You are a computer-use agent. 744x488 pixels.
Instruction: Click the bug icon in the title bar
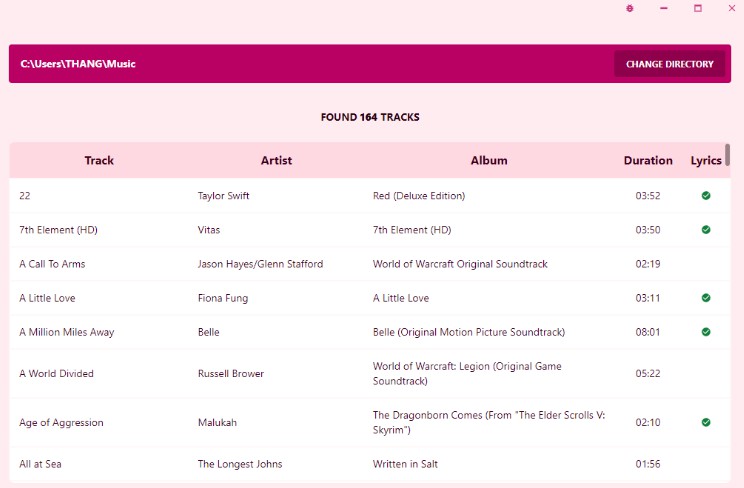630,8
